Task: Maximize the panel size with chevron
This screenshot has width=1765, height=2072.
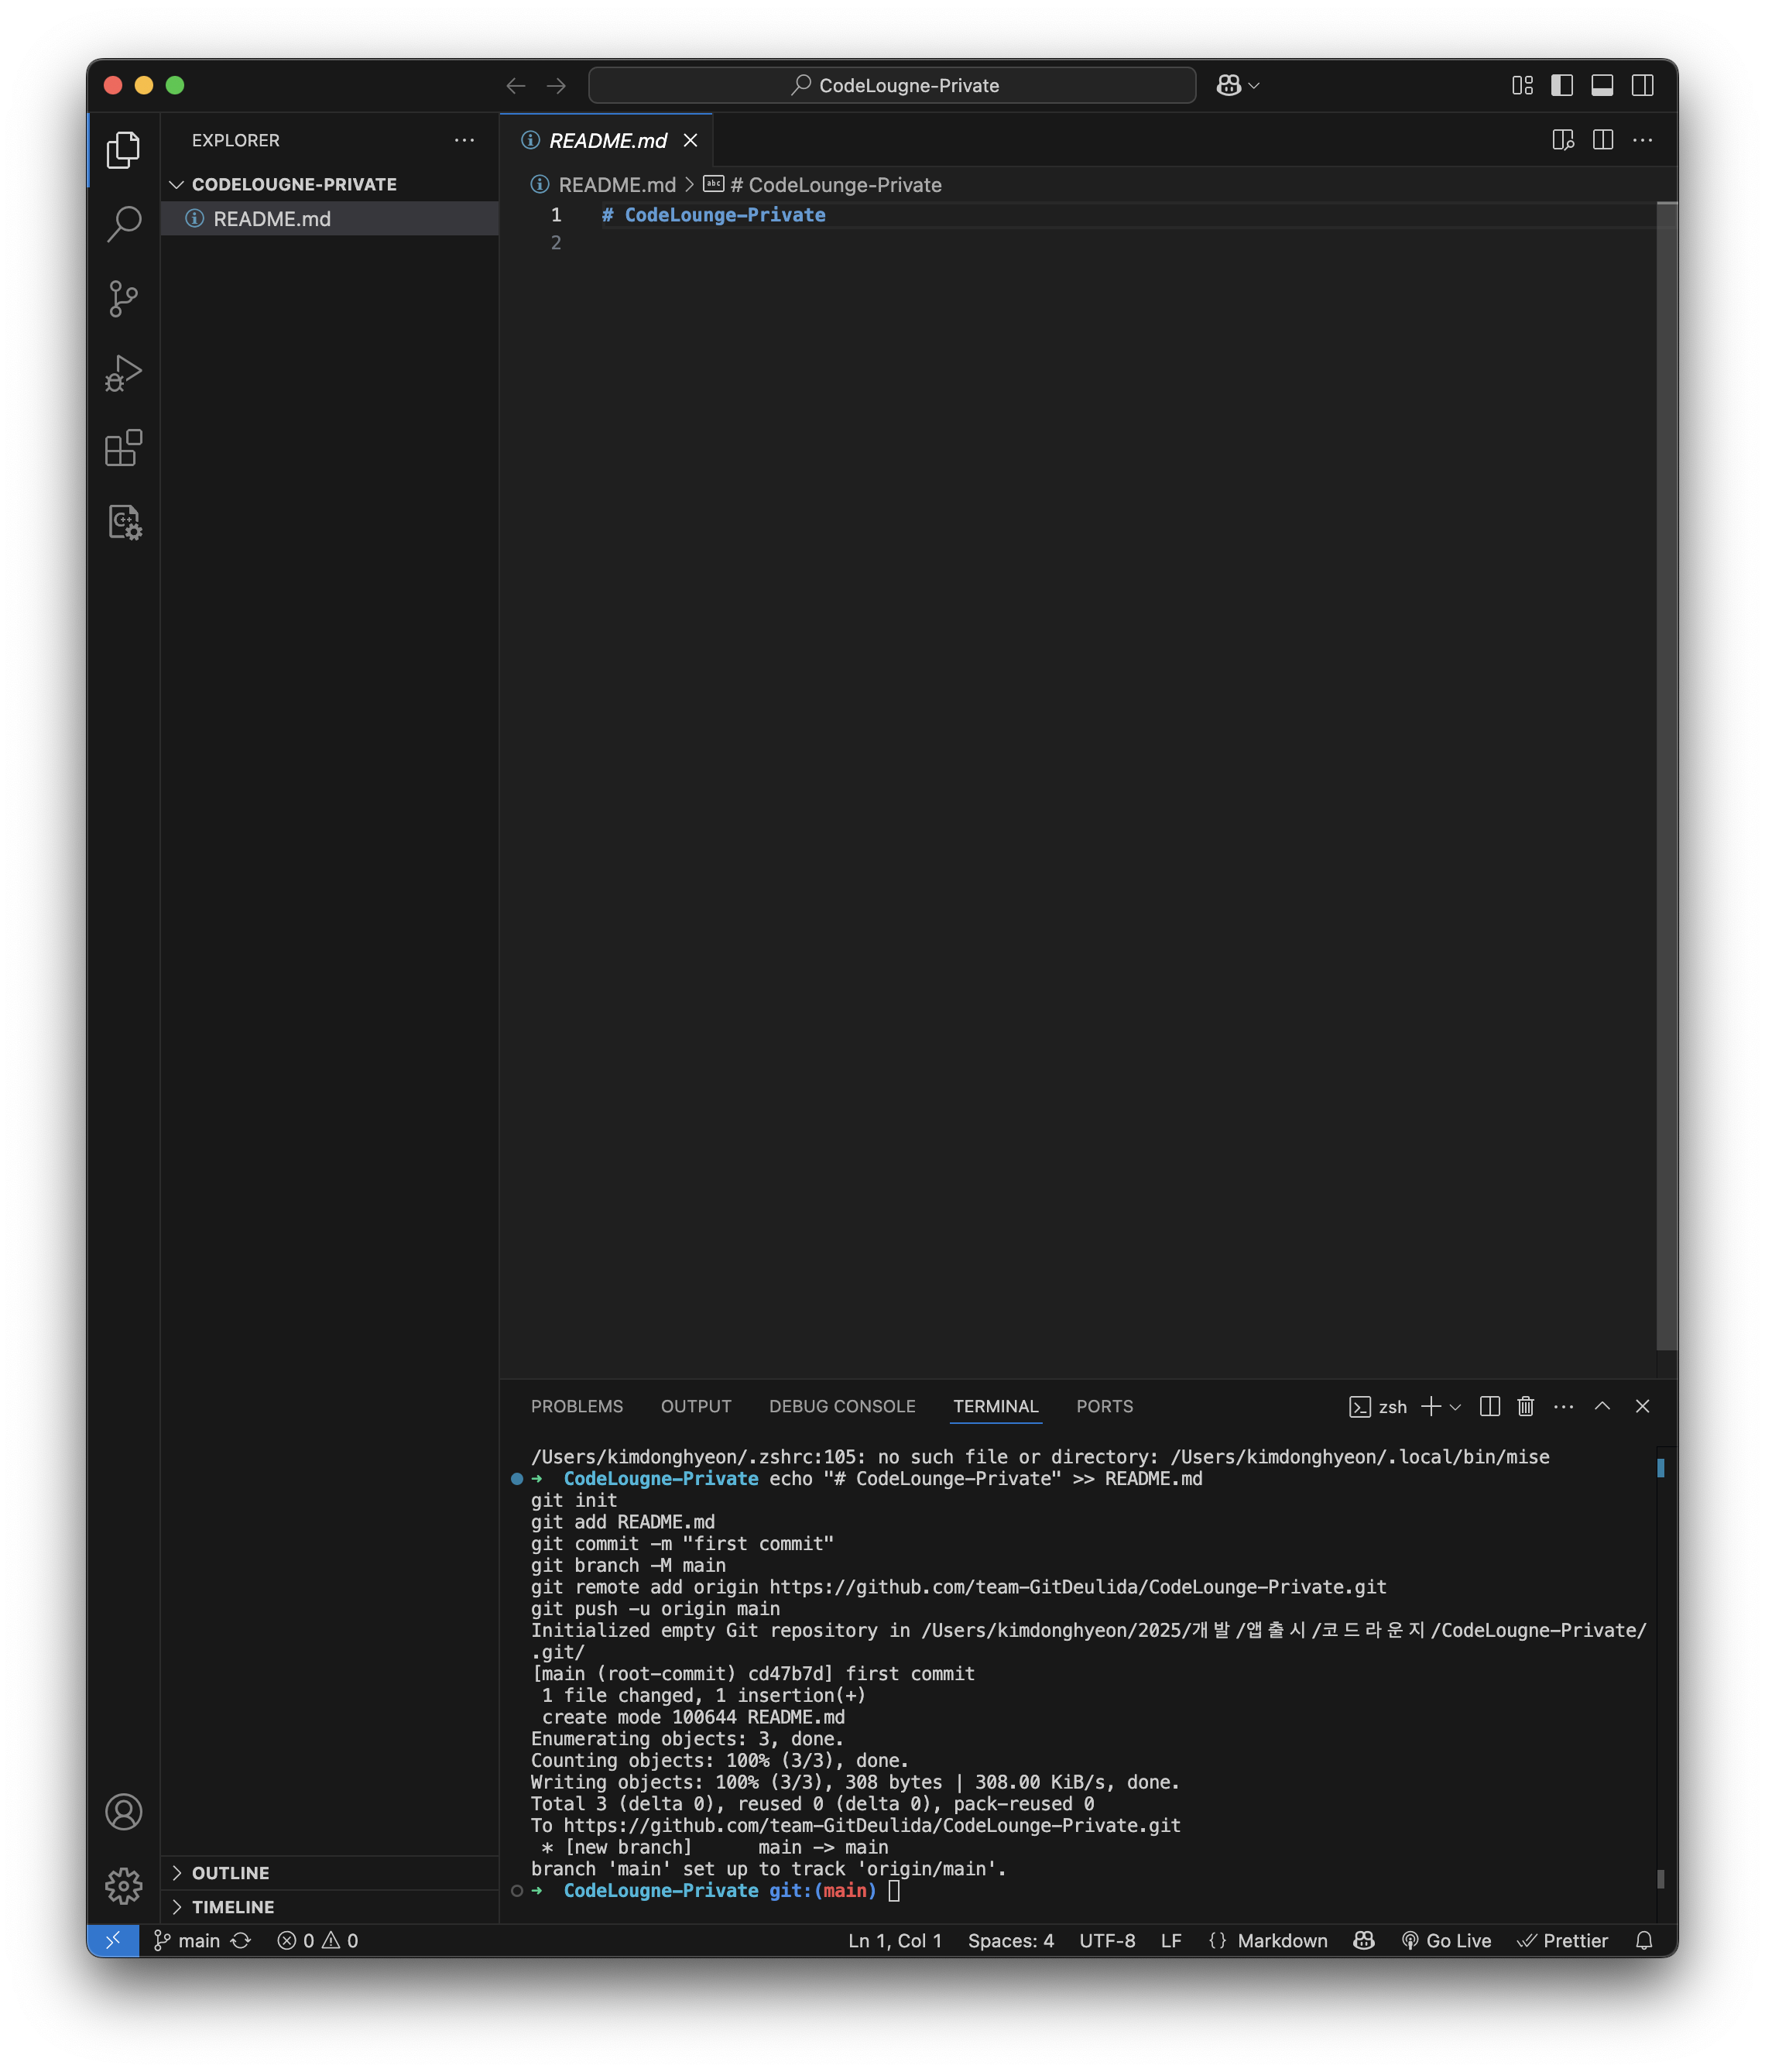Action: coord(1601,1406)
